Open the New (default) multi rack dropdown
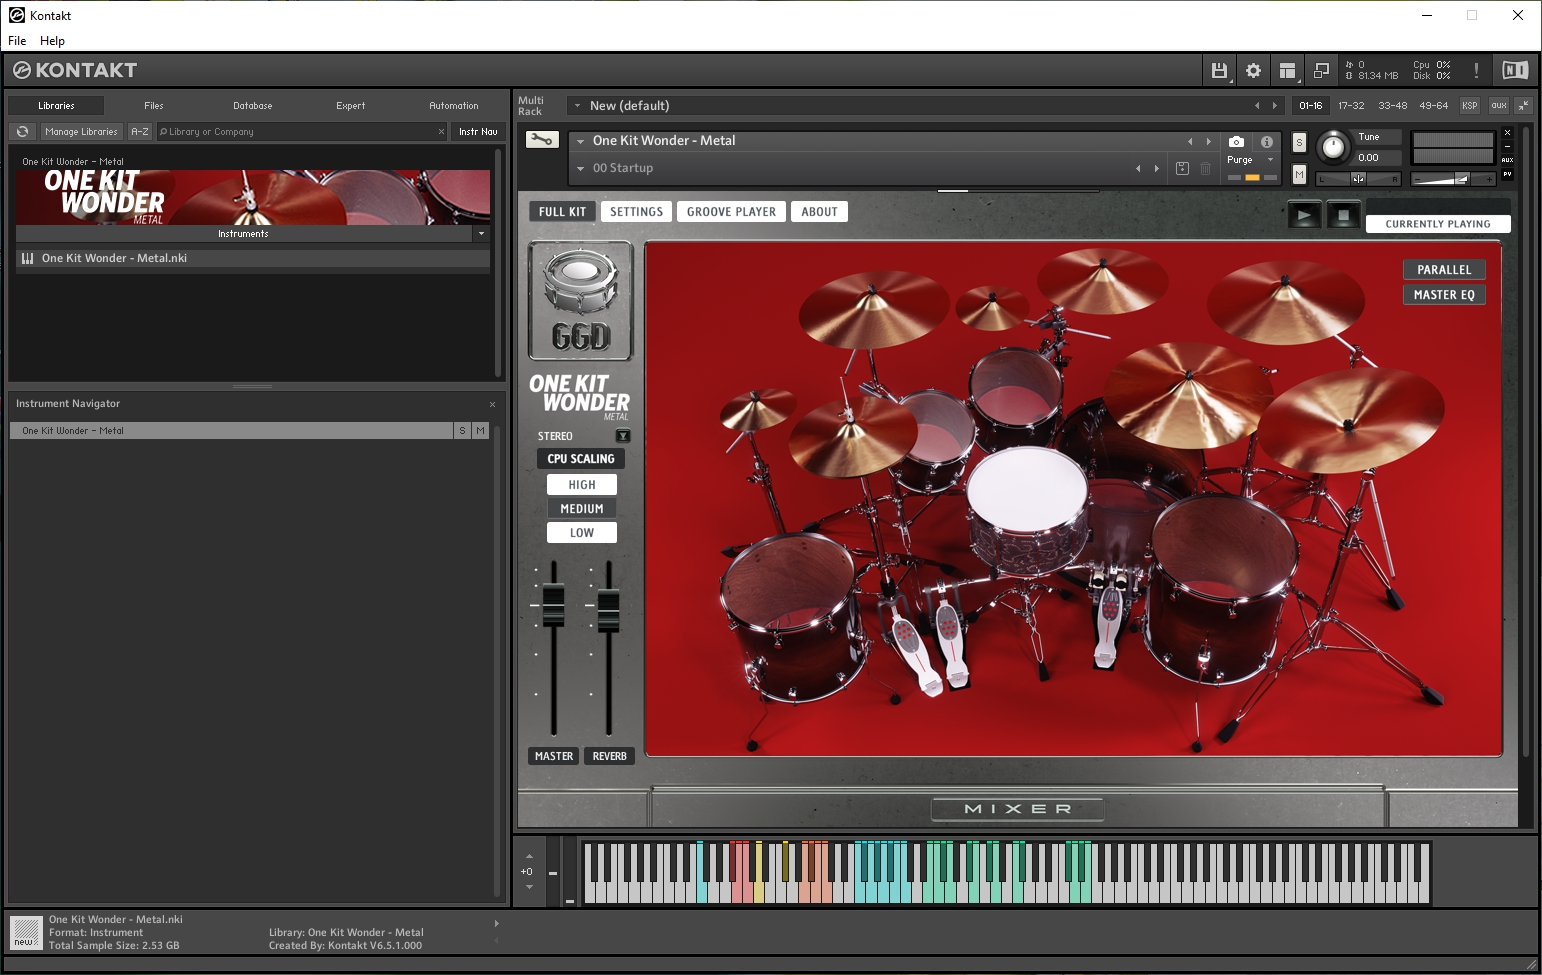Viewport: 1542px width, 975px height. [577, 106]
